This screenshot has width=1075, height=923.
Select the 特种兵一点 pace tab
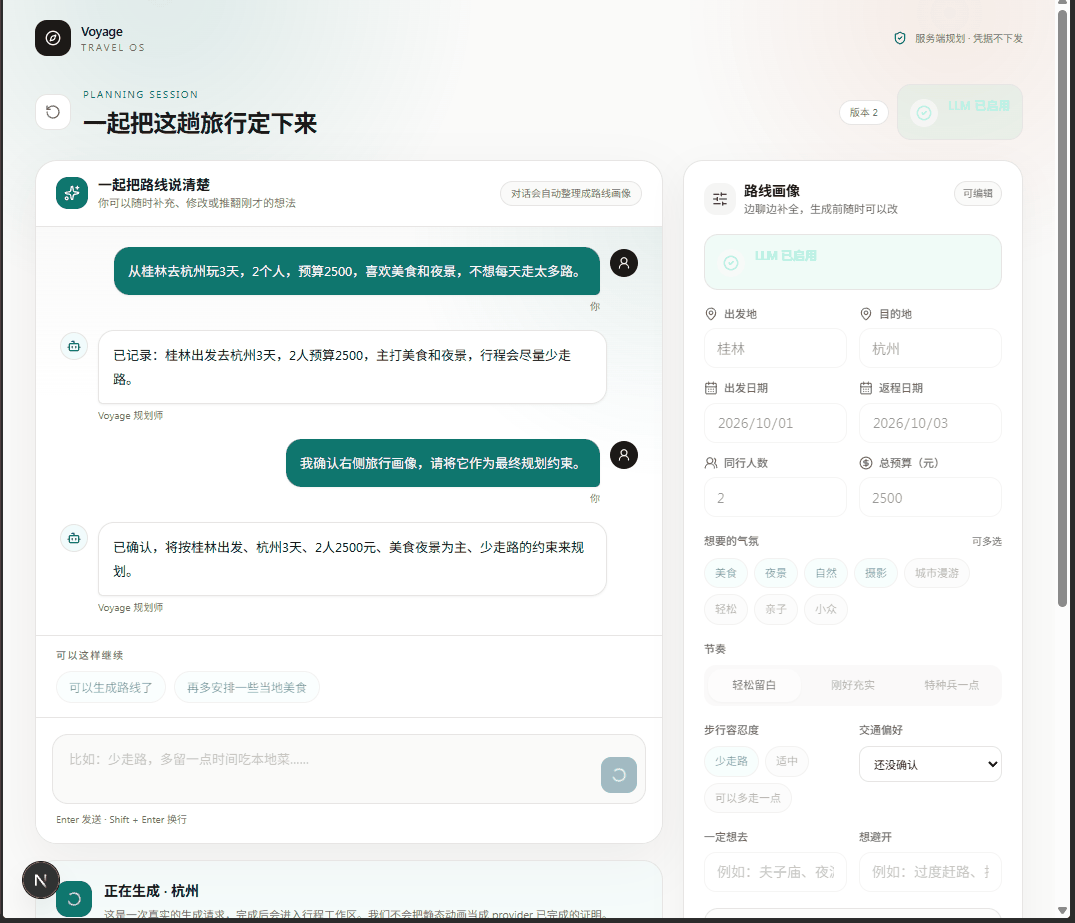click(951, 685)
